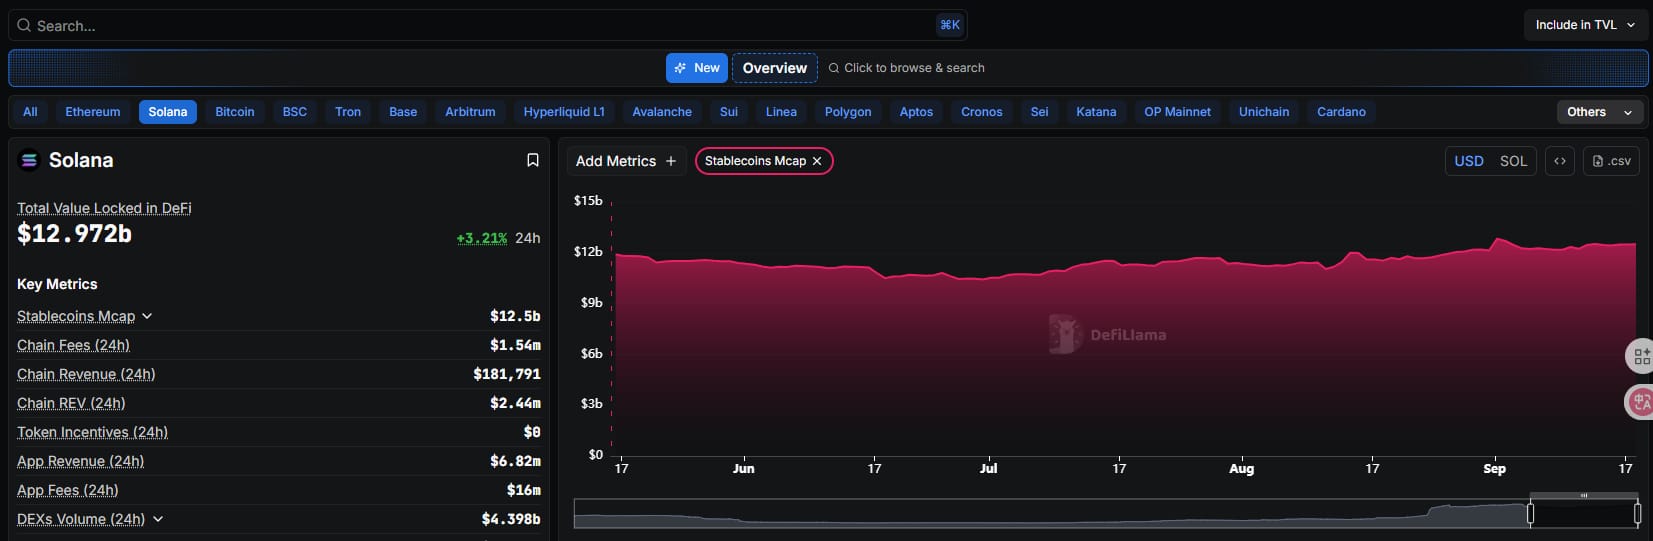The image size is (1653, 541).
Task: Select the OP Mainnet chain tab
Action: click(x=1177, y=112)
